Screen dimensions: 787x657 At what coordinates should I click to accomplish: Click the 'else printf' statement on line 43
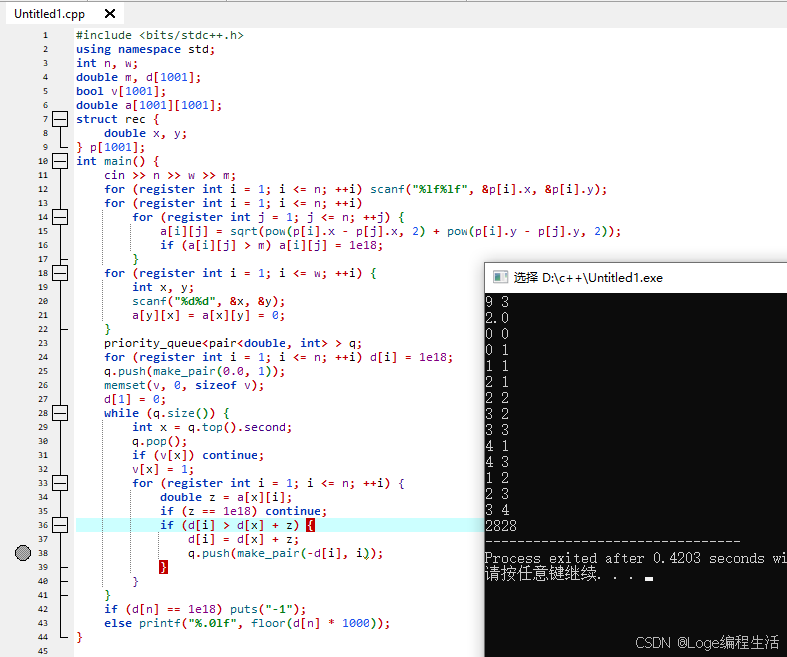click(247, 623)
